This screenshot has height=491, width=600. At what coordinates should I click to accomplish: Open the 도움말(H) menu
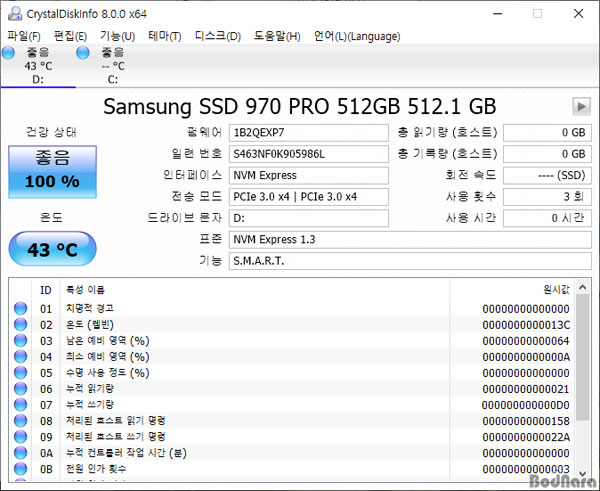277,36
